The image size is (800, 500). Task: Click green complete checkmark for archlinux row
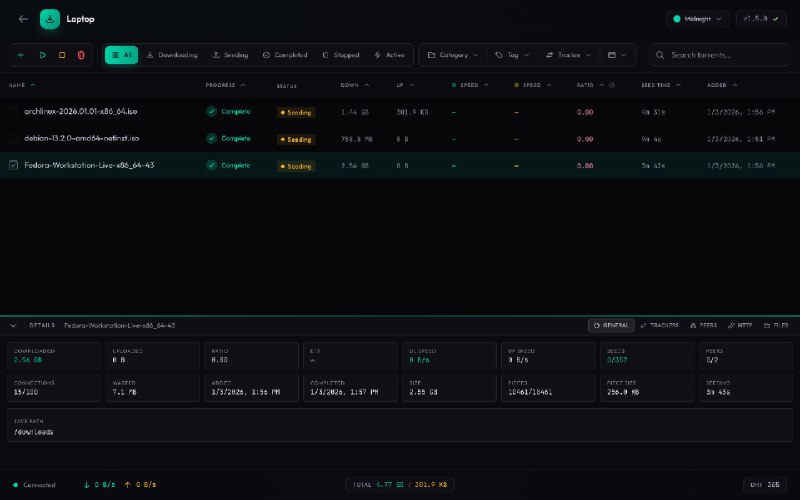pyautogui.click(x=211, y=111)
